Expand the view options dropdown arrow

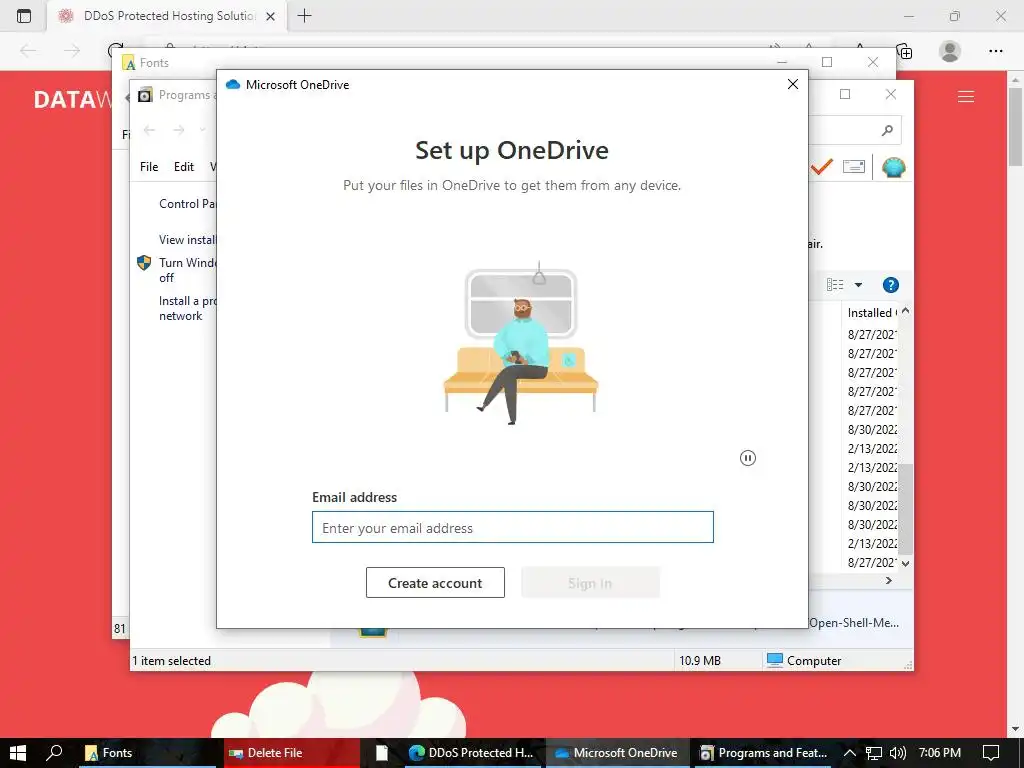coord(858,285)
